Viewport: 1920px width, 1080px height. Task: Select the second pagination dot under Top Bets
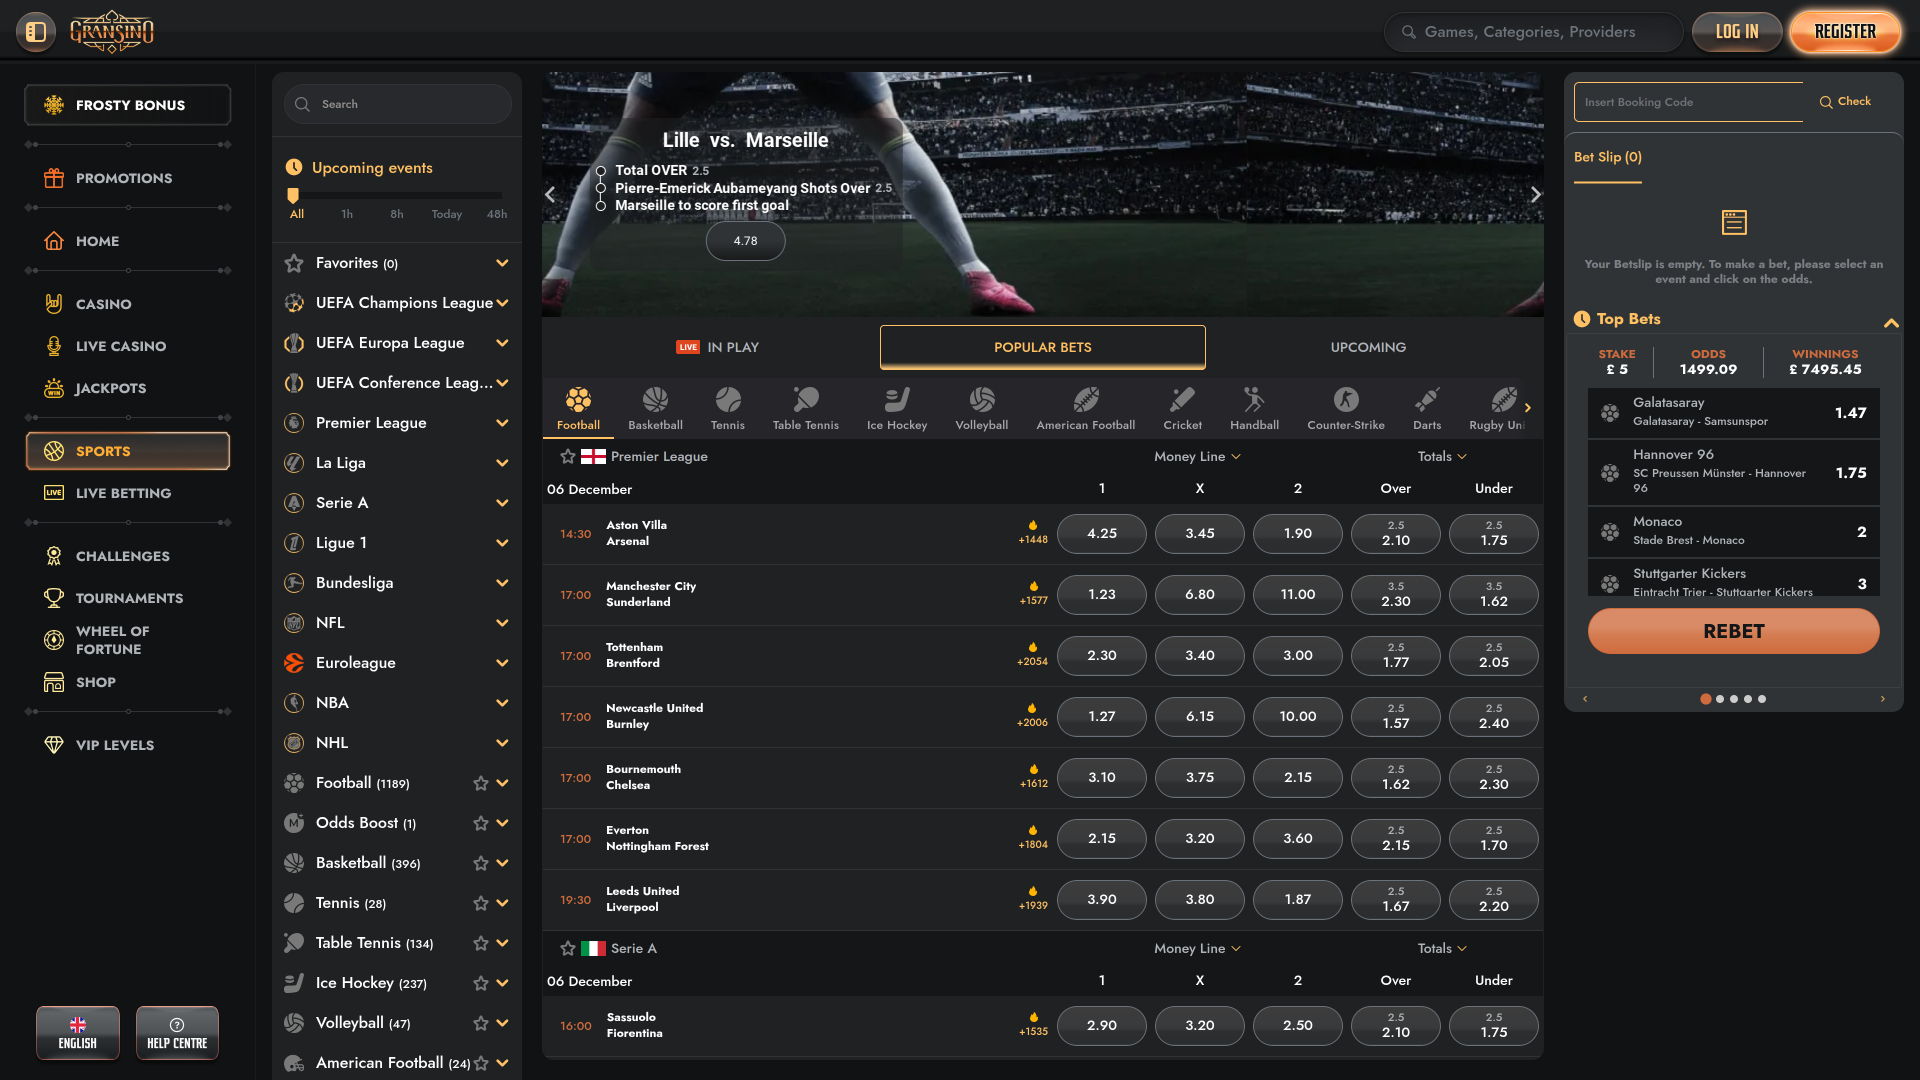point(1720,699)
